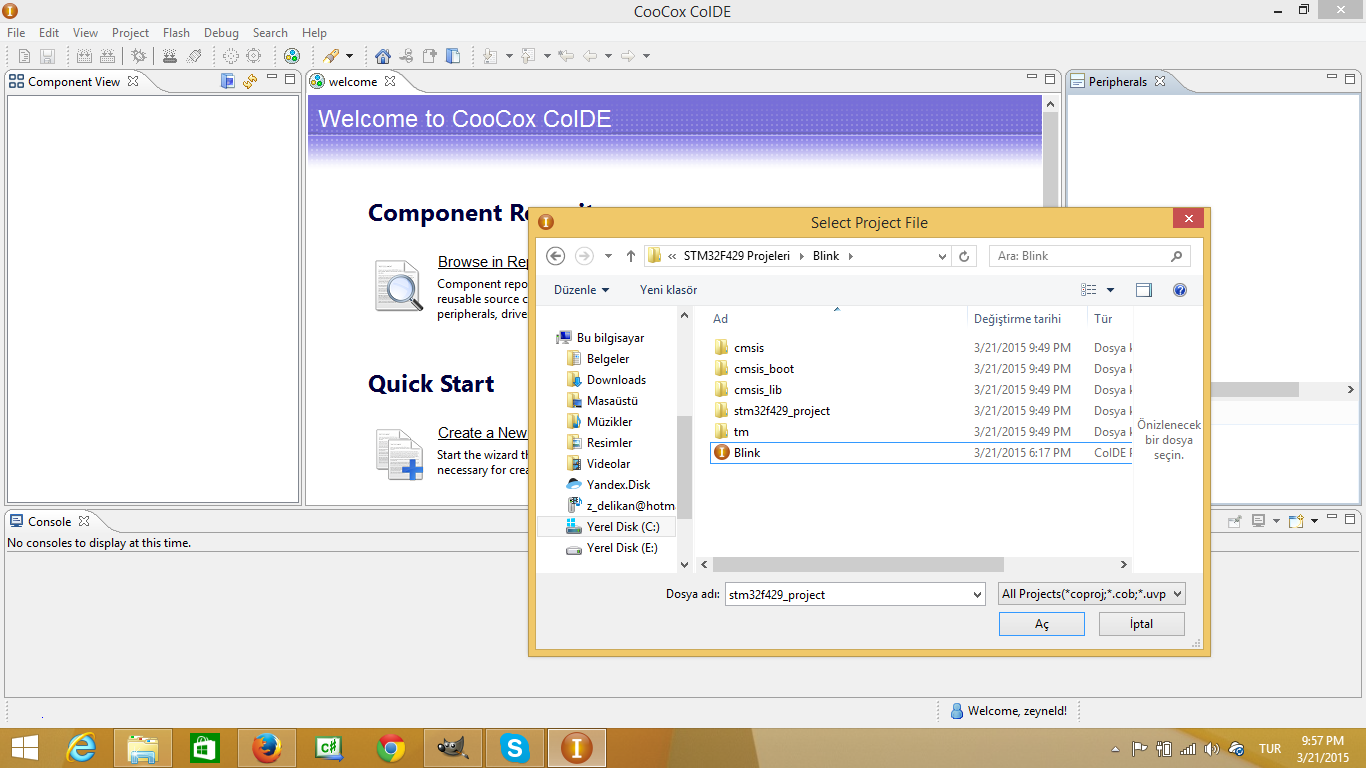Open the Düzenle dropdown menu
This screenshot has width=1366, height=768.
click(x=581, y=290)
